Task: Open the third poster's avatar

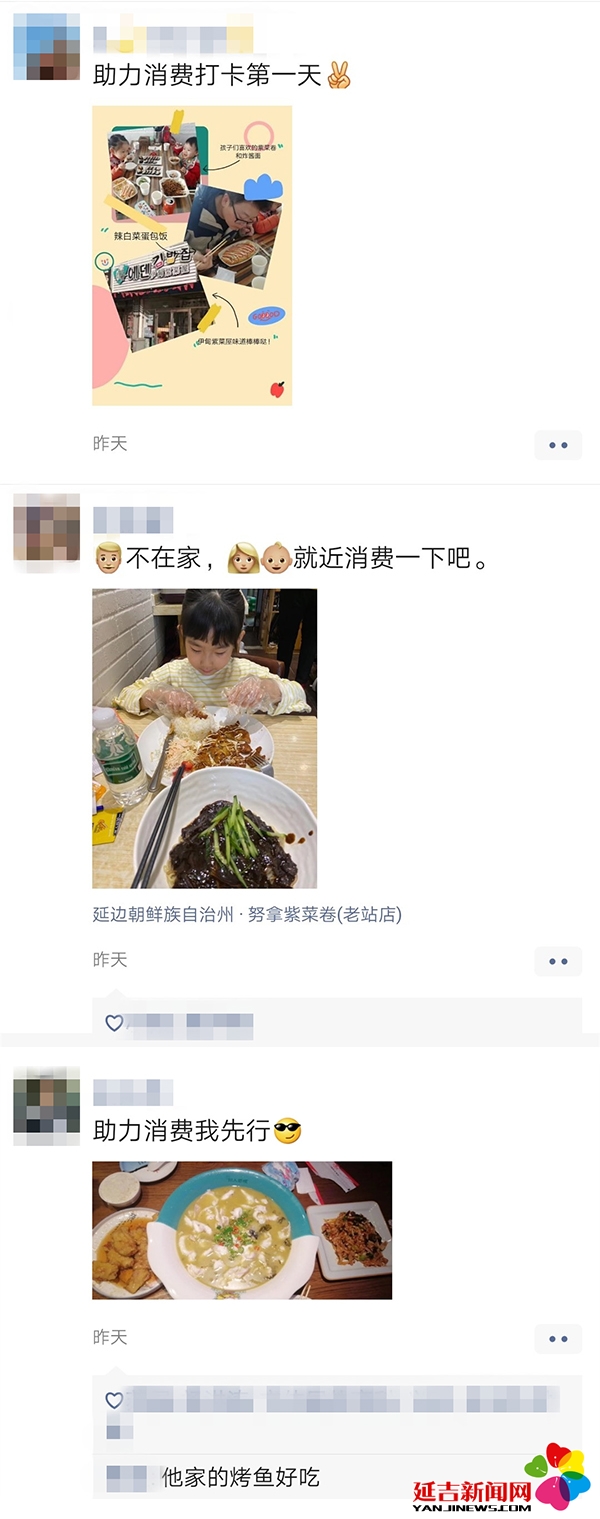Action: tap(46, 1106)
